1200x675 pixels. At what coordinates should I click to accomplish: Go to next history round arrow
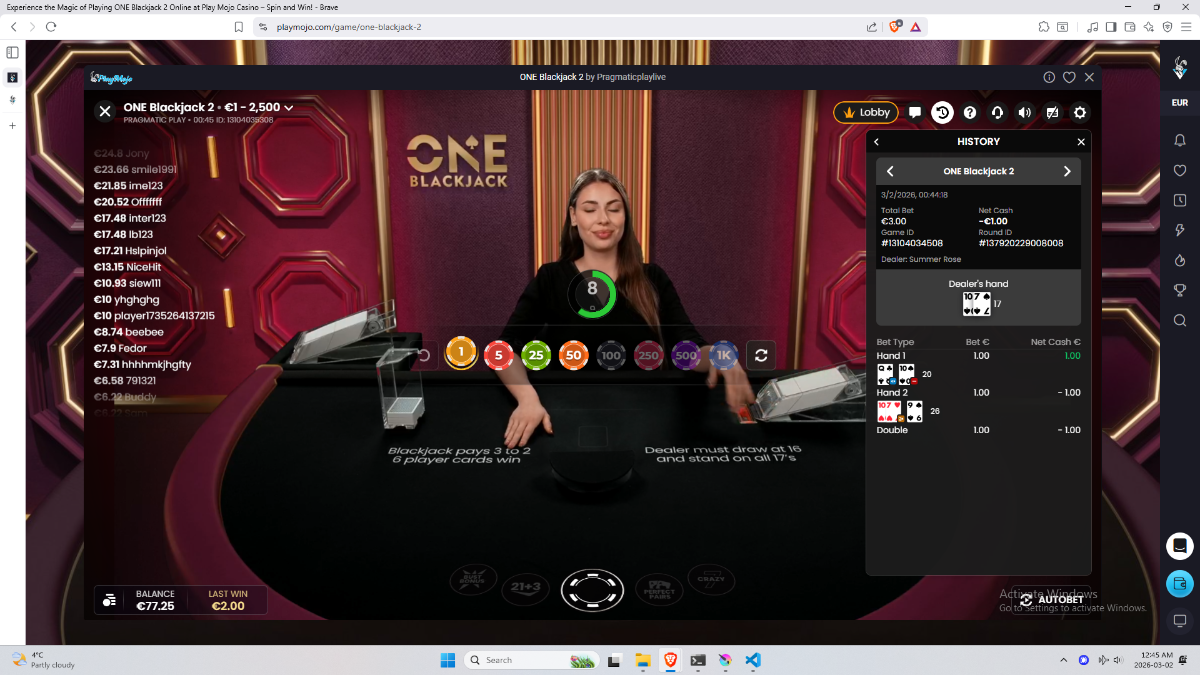pyautogui.click(x=1066, y=171)
